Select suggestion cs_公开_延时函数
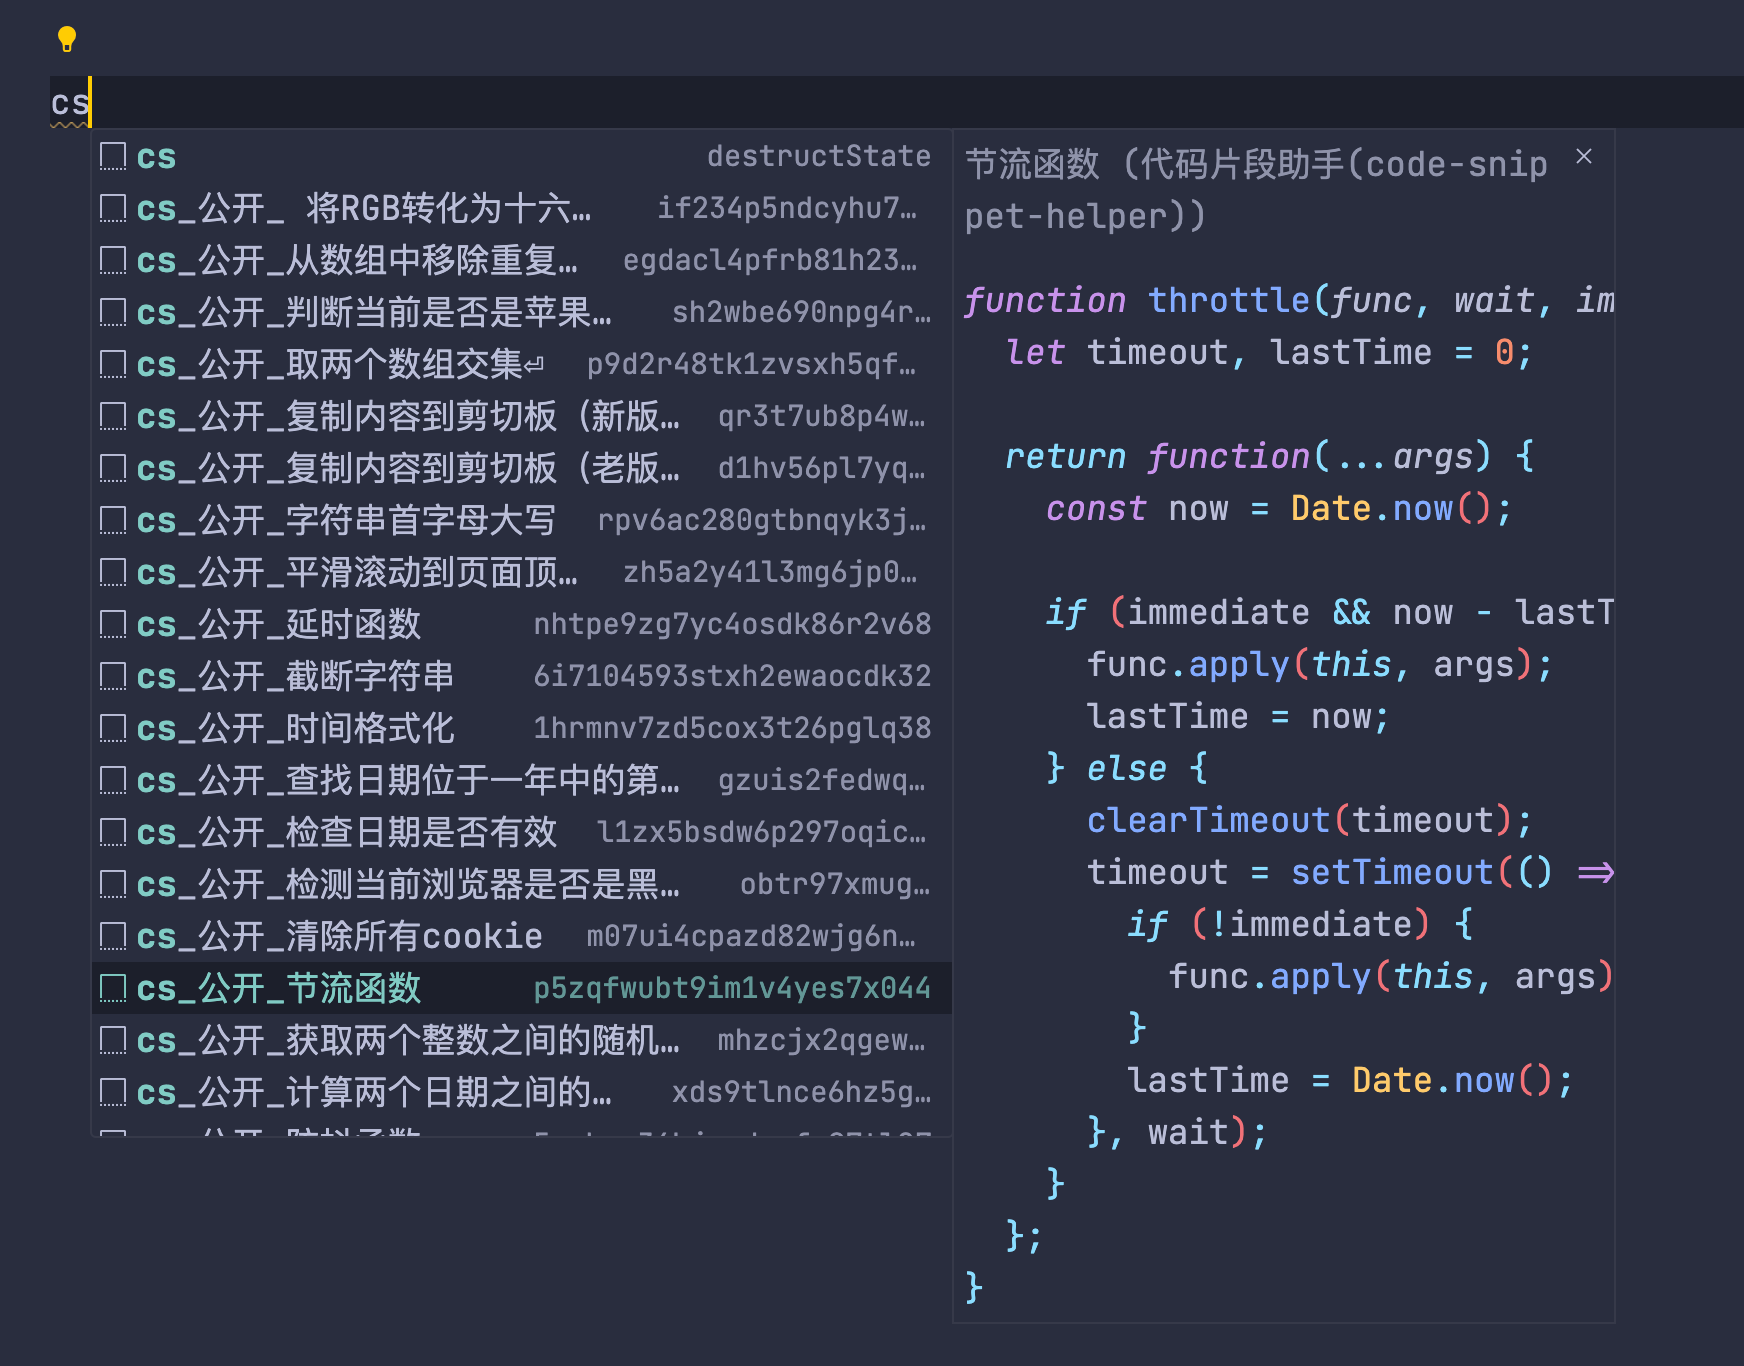The height and width of the screenshot is (1366, 1744). pos(521,624)
